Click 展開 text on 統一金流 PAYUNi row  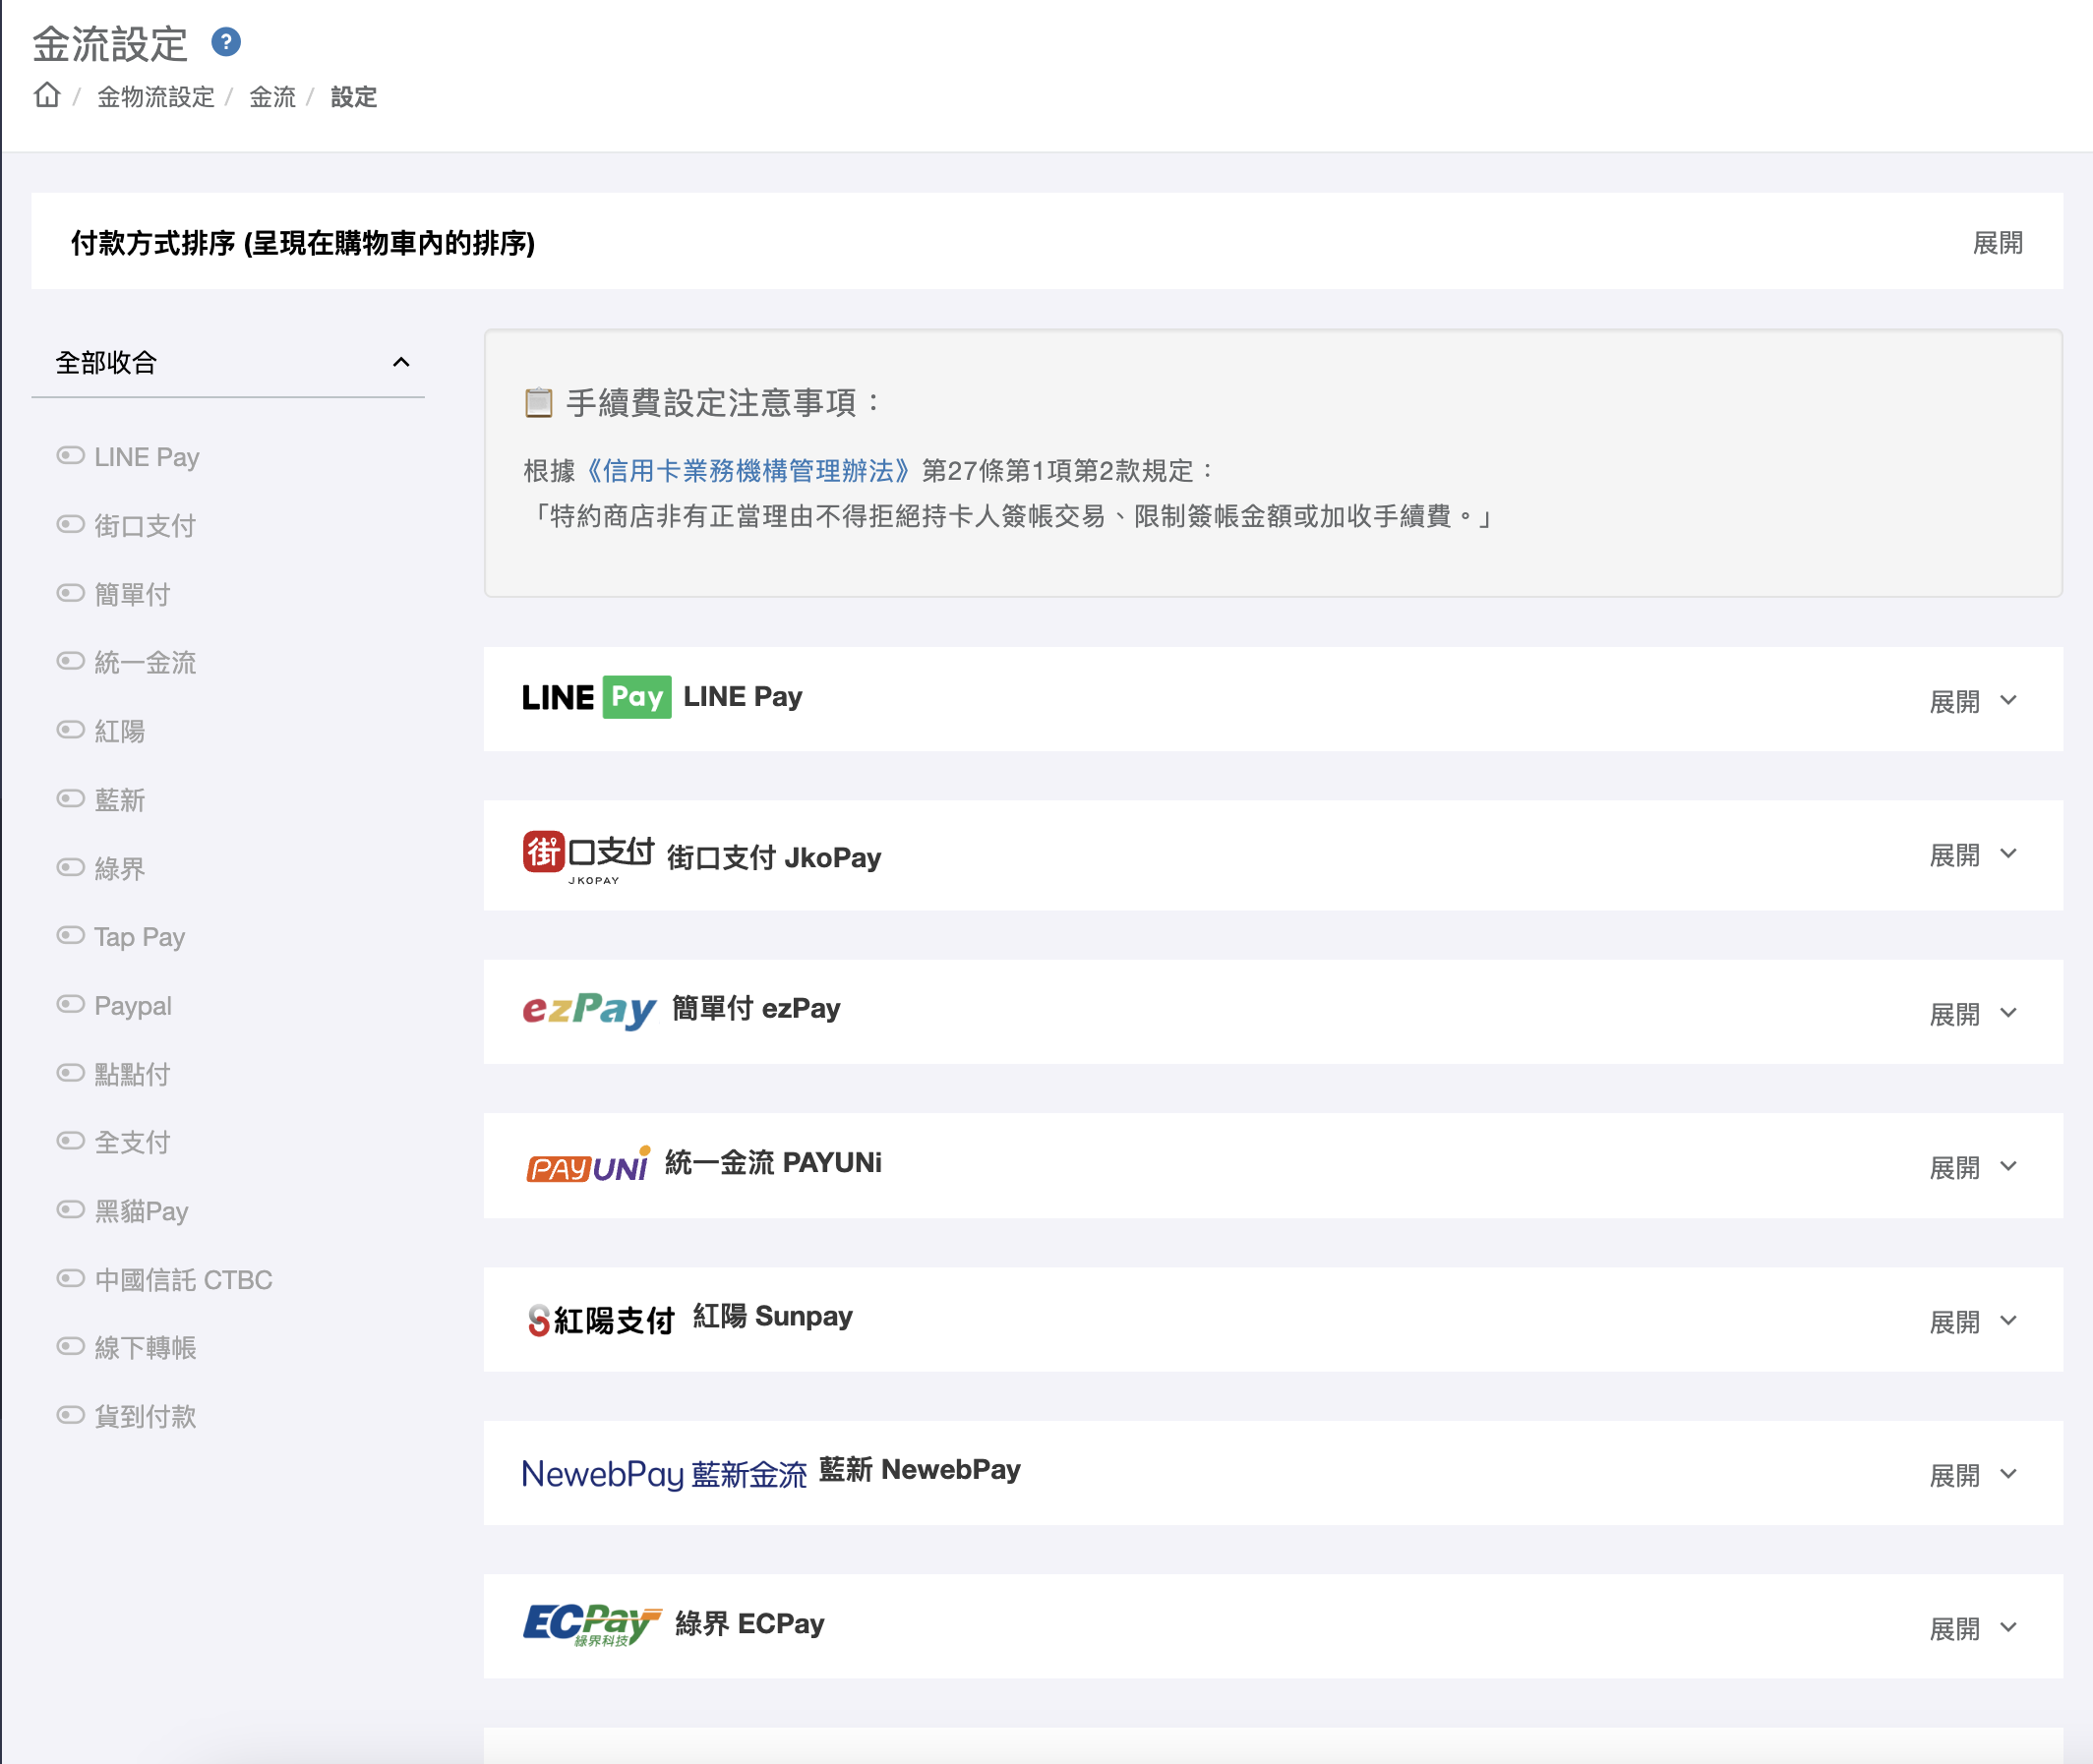pos(1955,1169)
